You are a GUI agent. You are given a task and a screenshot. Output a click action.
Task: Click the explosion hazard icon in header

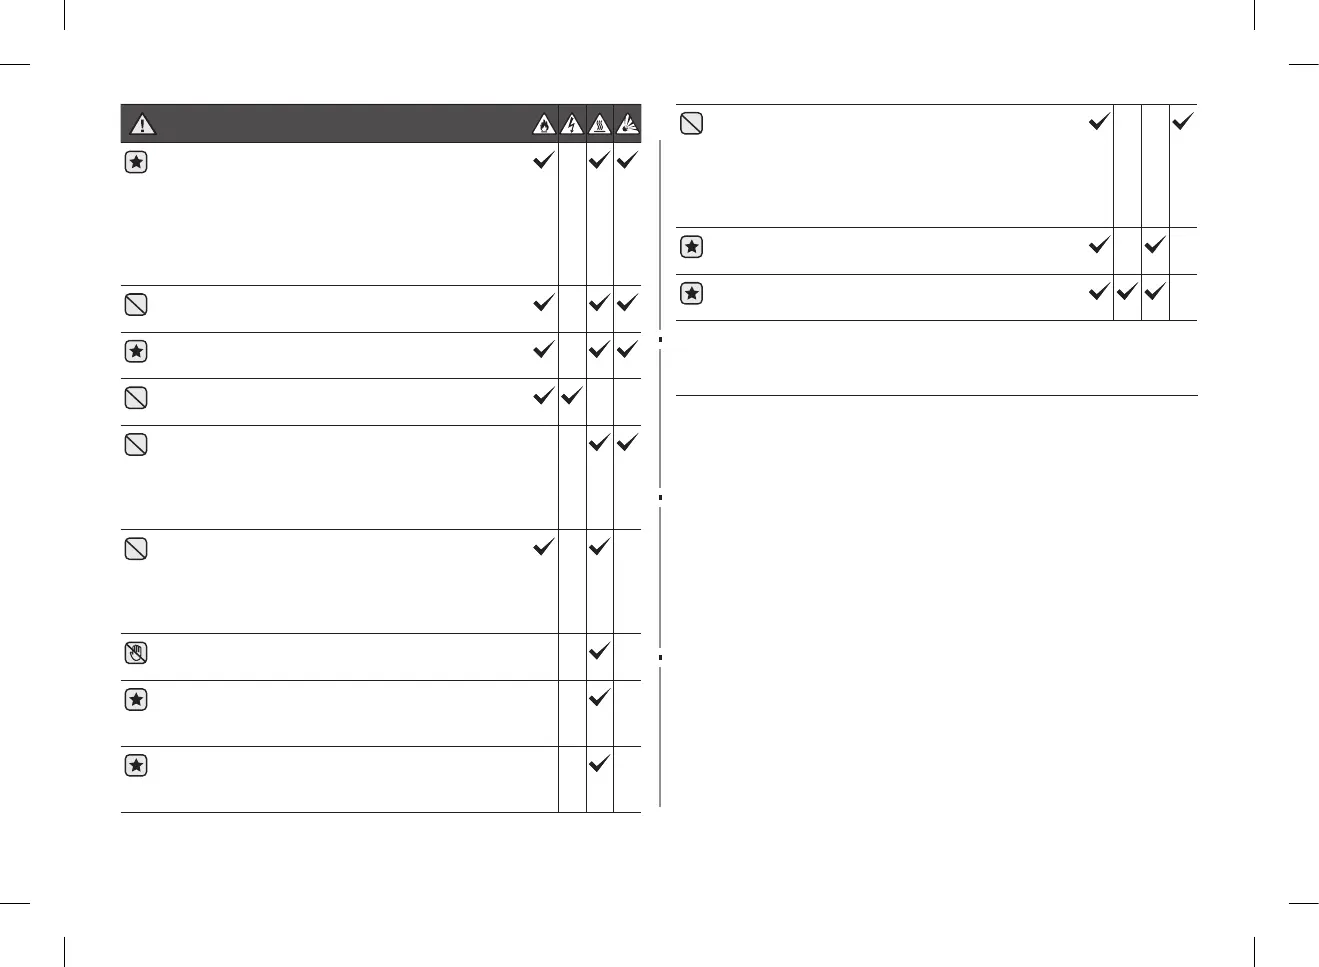(x=627, y=124)
